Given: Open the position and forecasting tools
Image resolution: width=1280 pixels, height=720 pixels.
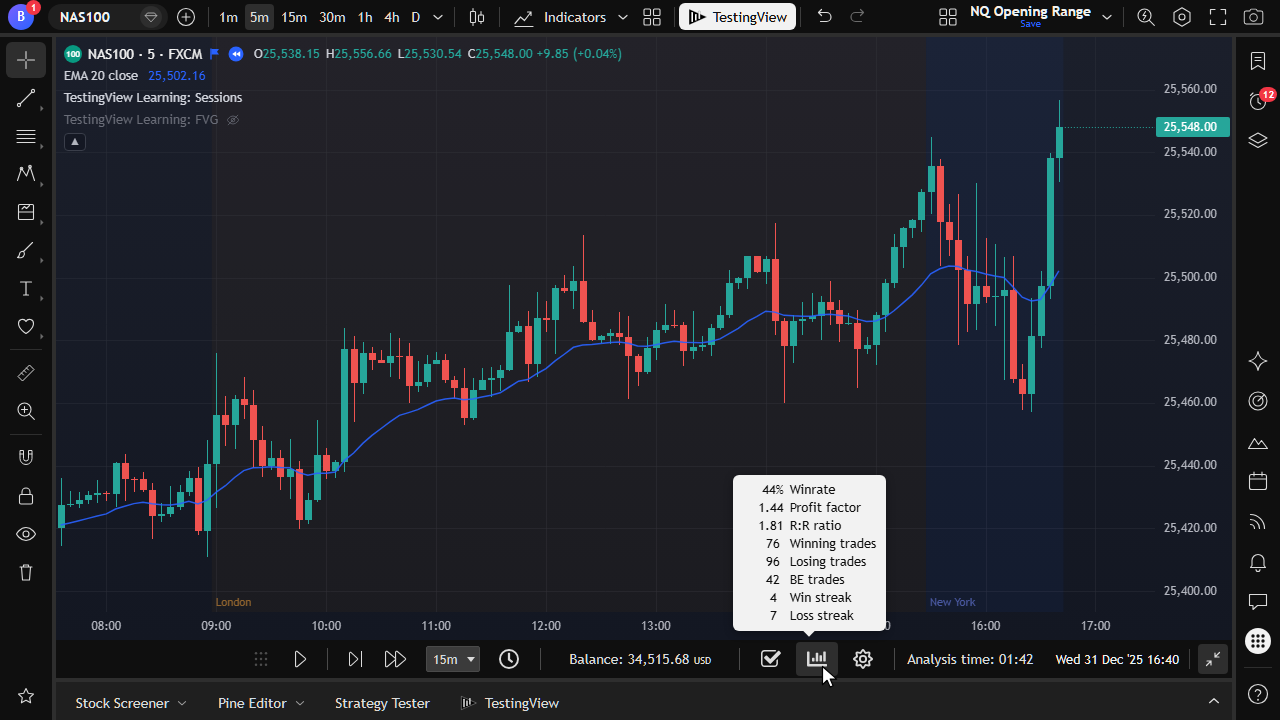Looking at the screenshot, I should [26, 213].
